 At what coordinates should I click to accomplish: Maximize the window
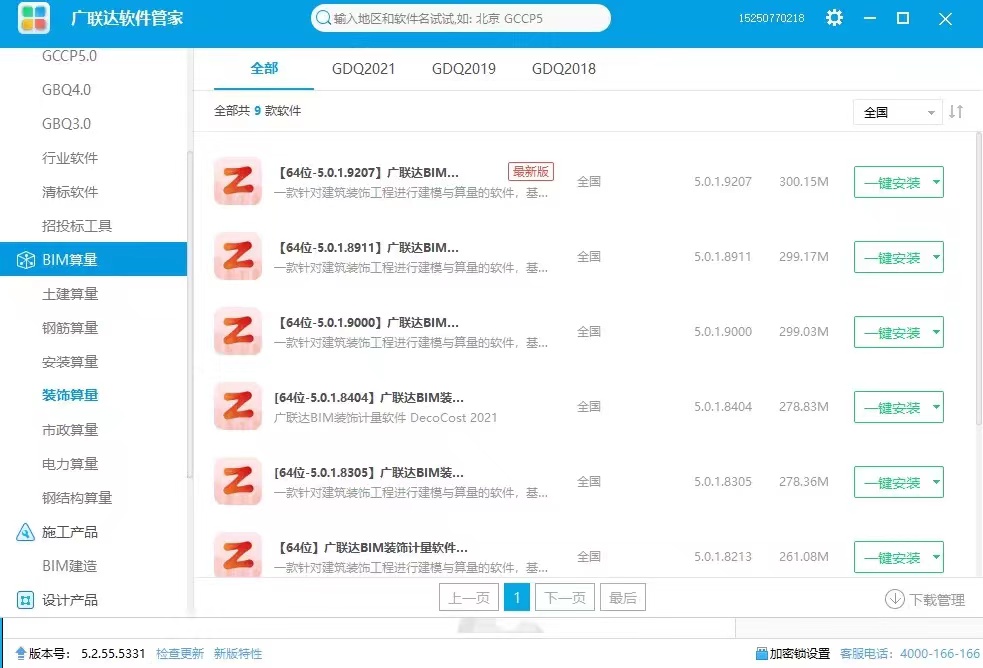tap(903, 18)
